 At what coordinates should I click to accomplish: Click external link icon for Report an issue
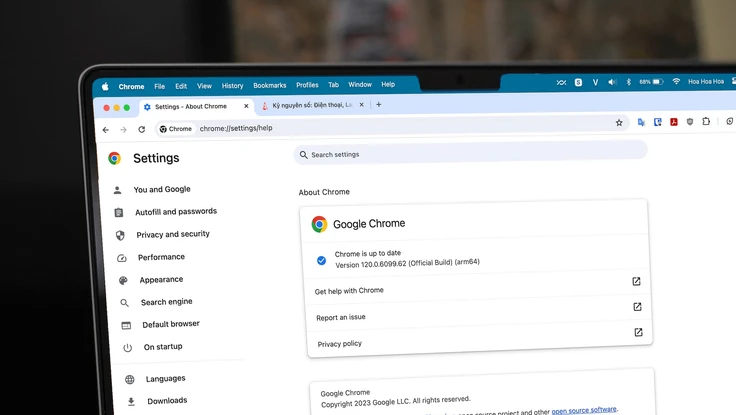(x=637, y=307)
